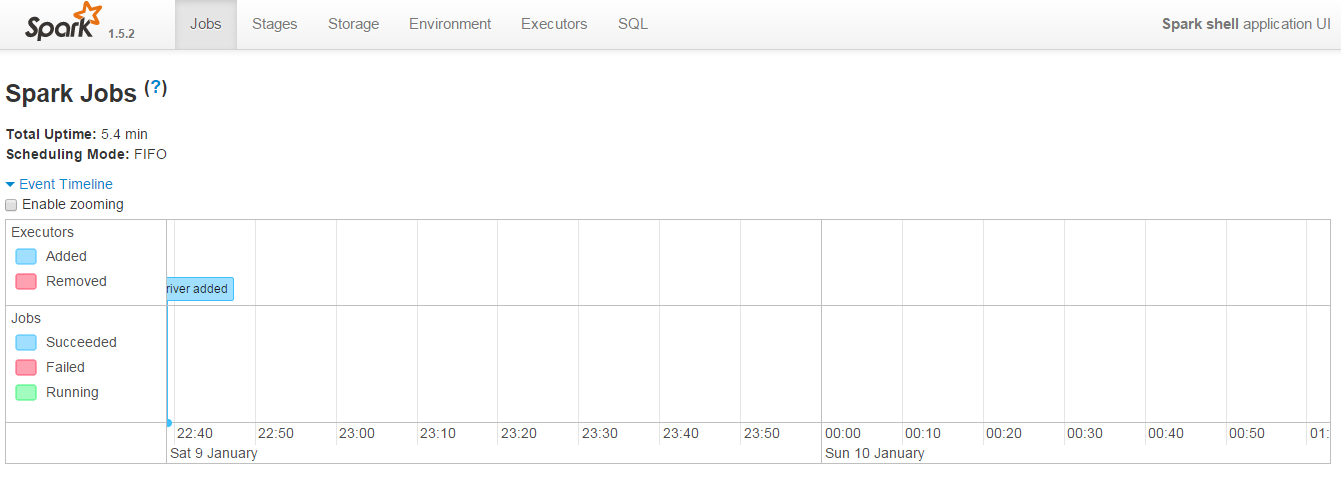Click the red Failed jobs swatch

tap(26, 368)
